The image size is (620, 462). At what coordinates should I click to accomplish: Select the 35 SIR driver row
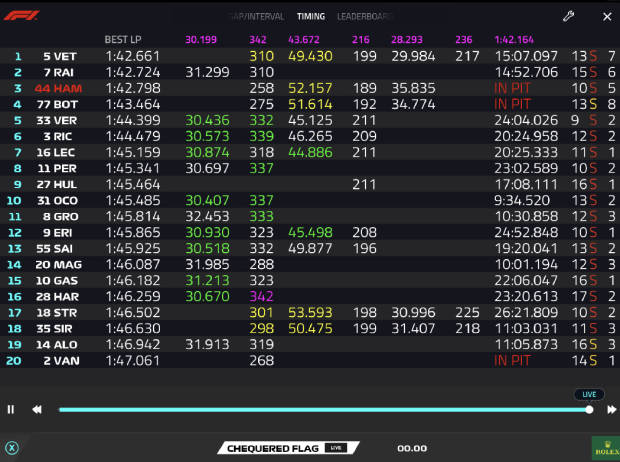pos(310,329)
